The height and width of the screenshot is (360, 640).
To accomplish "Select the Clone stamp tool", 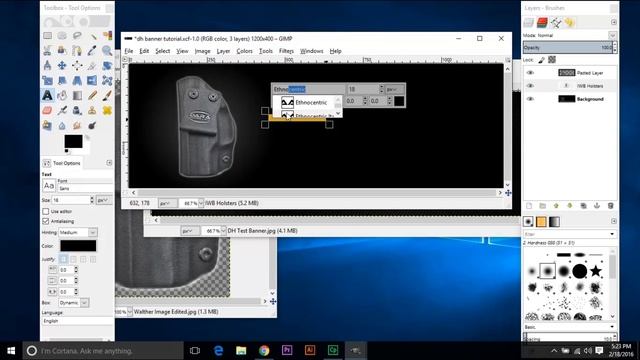I will (92, 110).
